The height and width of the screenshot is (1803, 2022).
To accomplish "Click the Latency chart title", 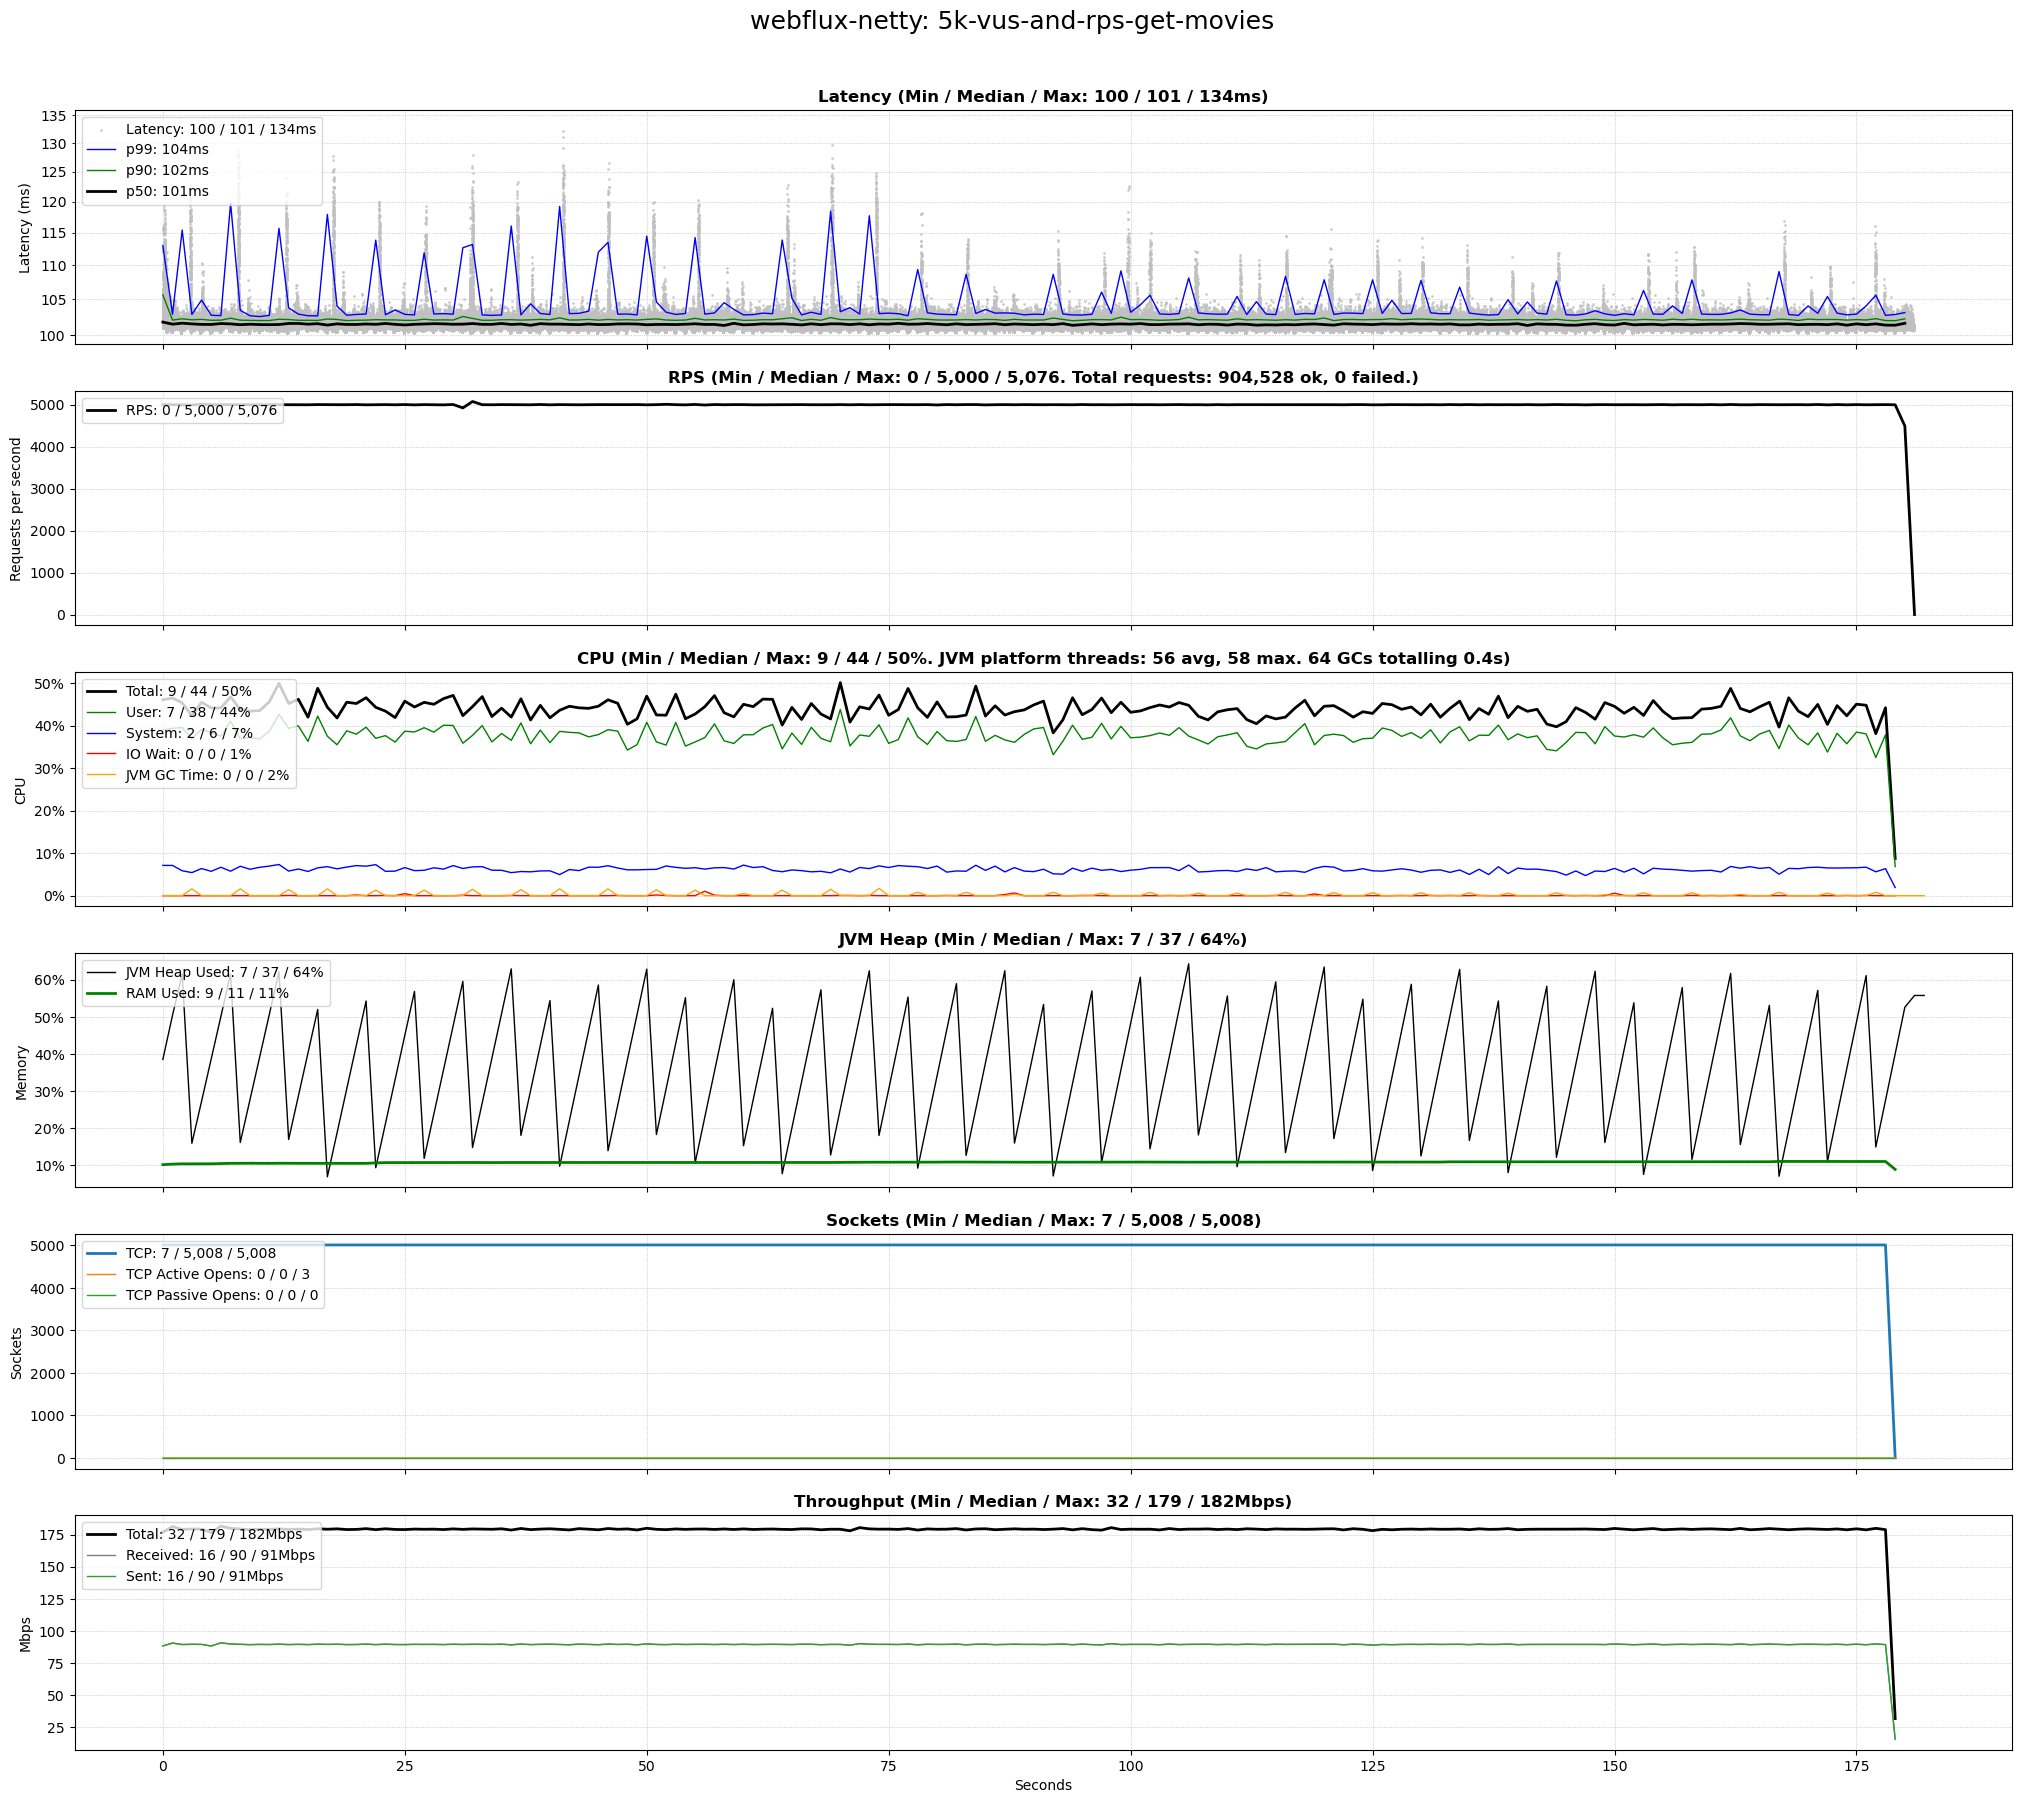I will [x=1042, y=97].
